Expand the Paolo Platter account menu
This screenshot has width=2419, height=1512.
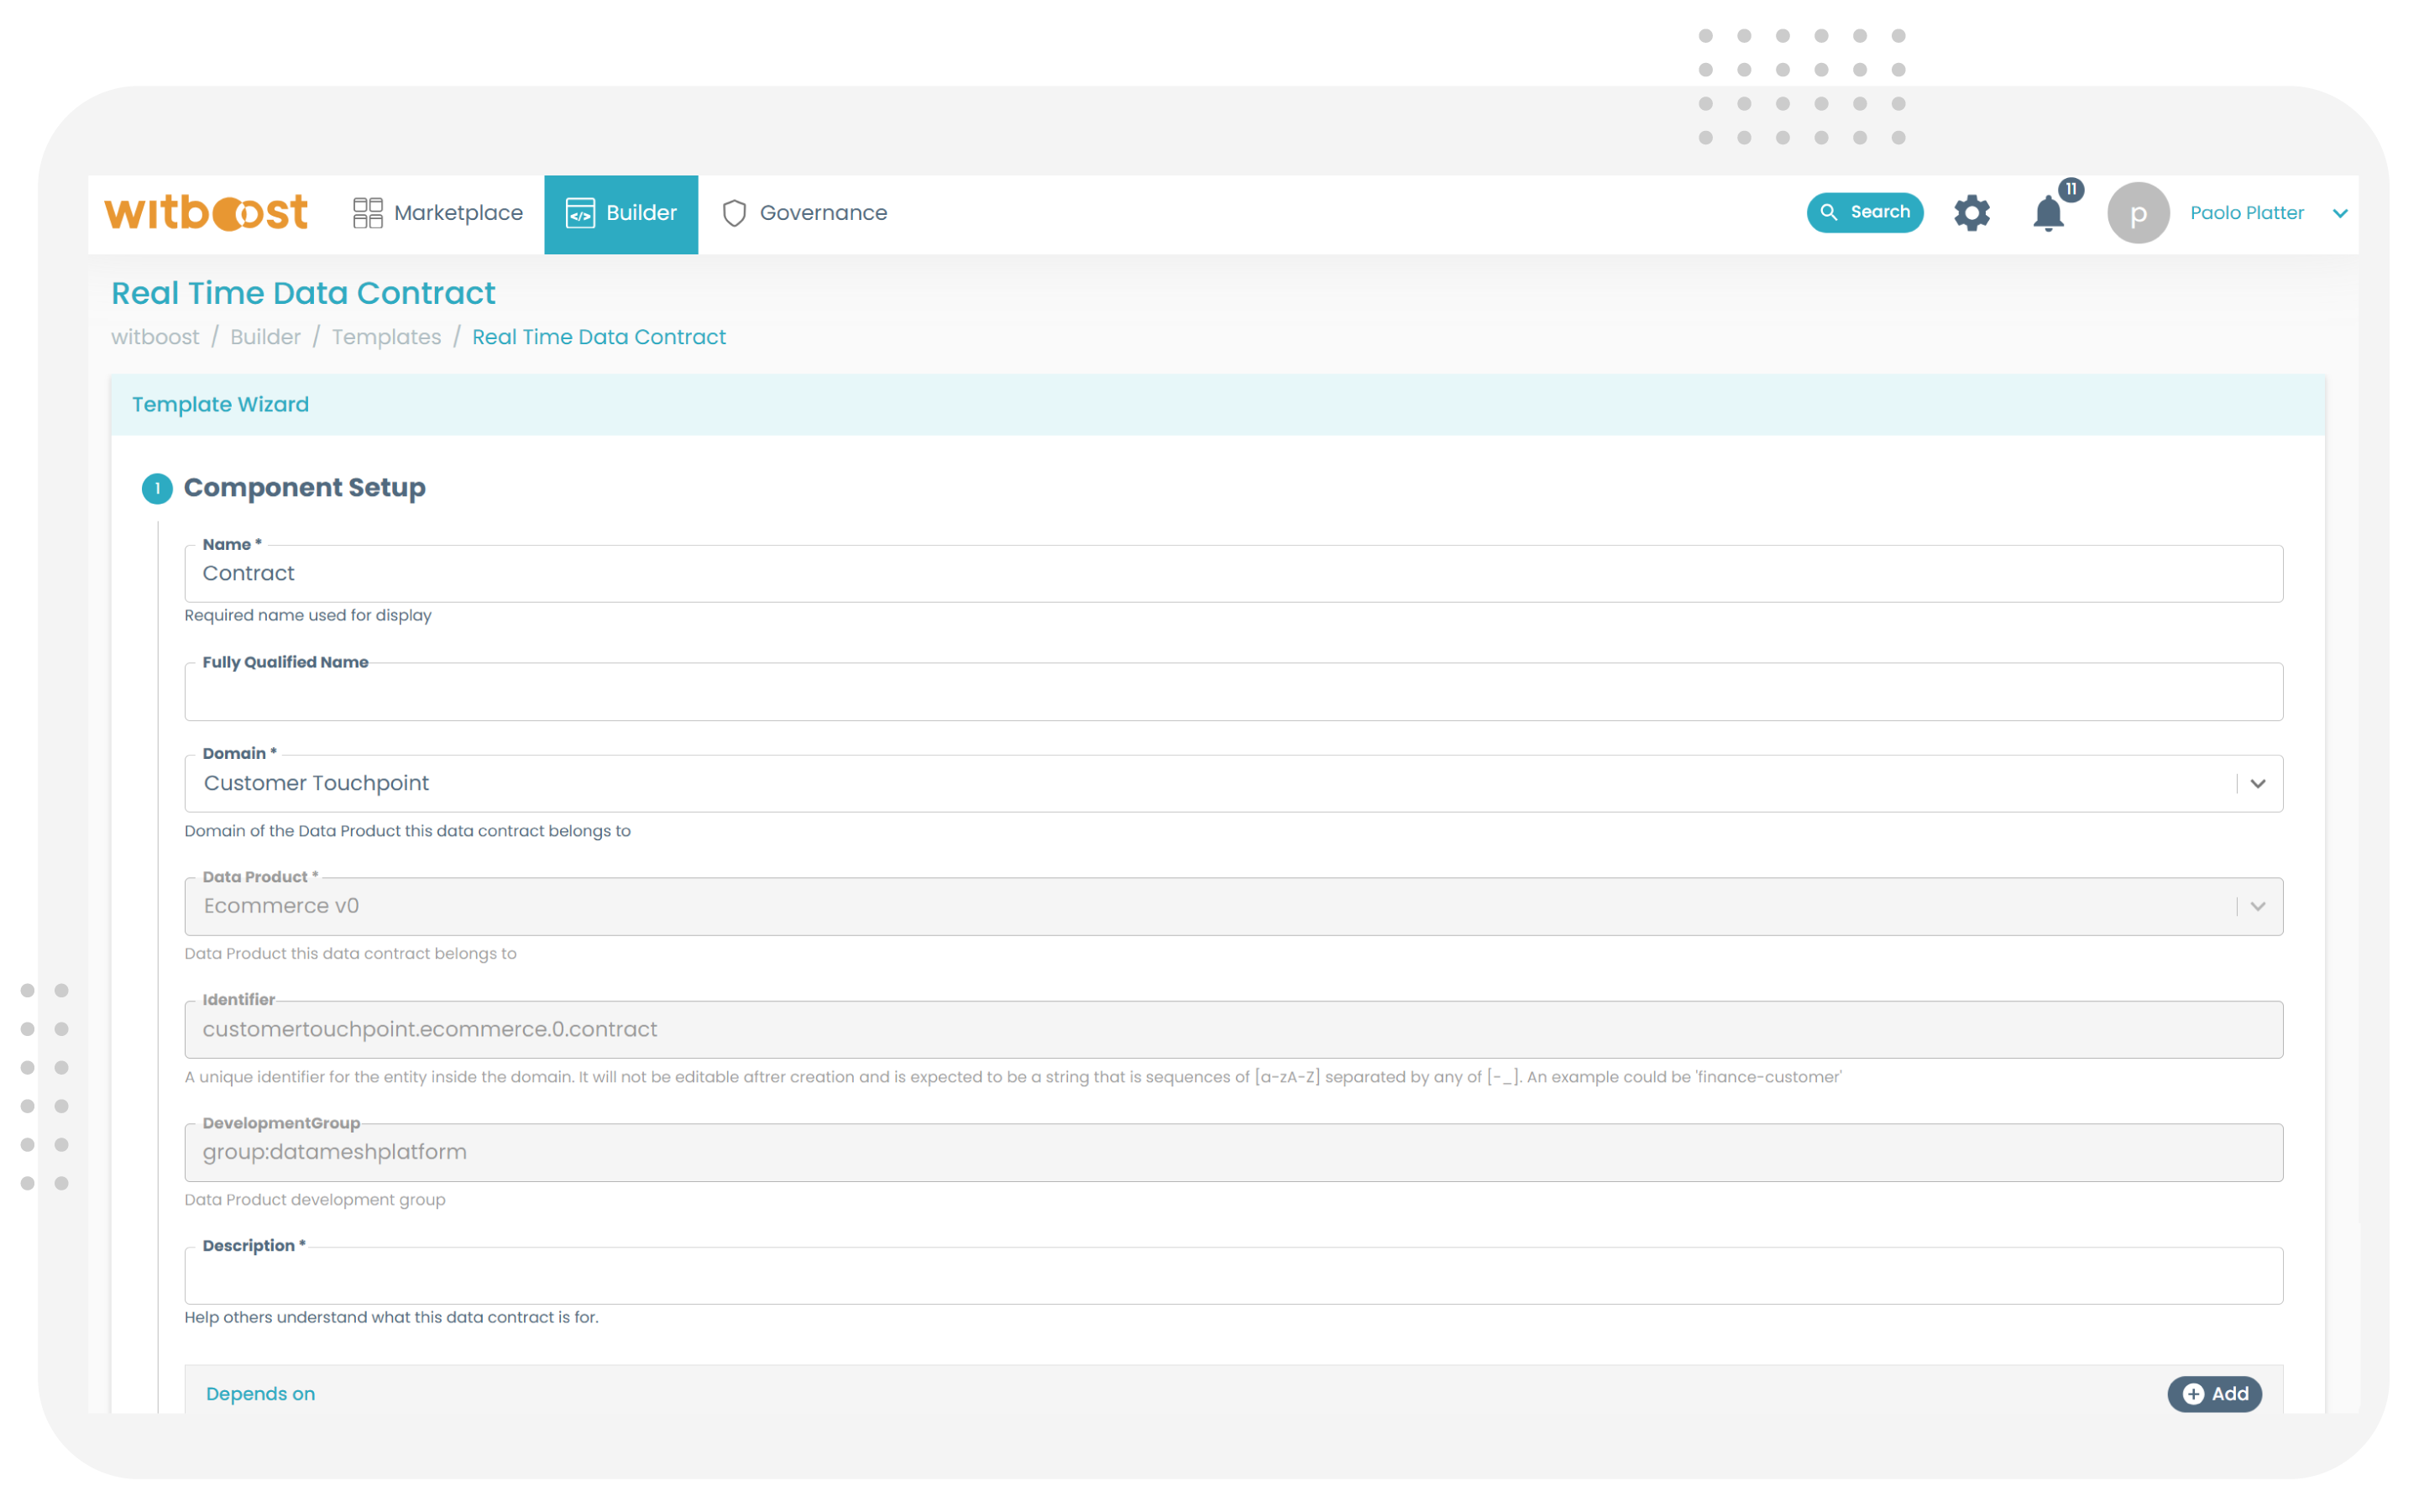(2340, 213)
